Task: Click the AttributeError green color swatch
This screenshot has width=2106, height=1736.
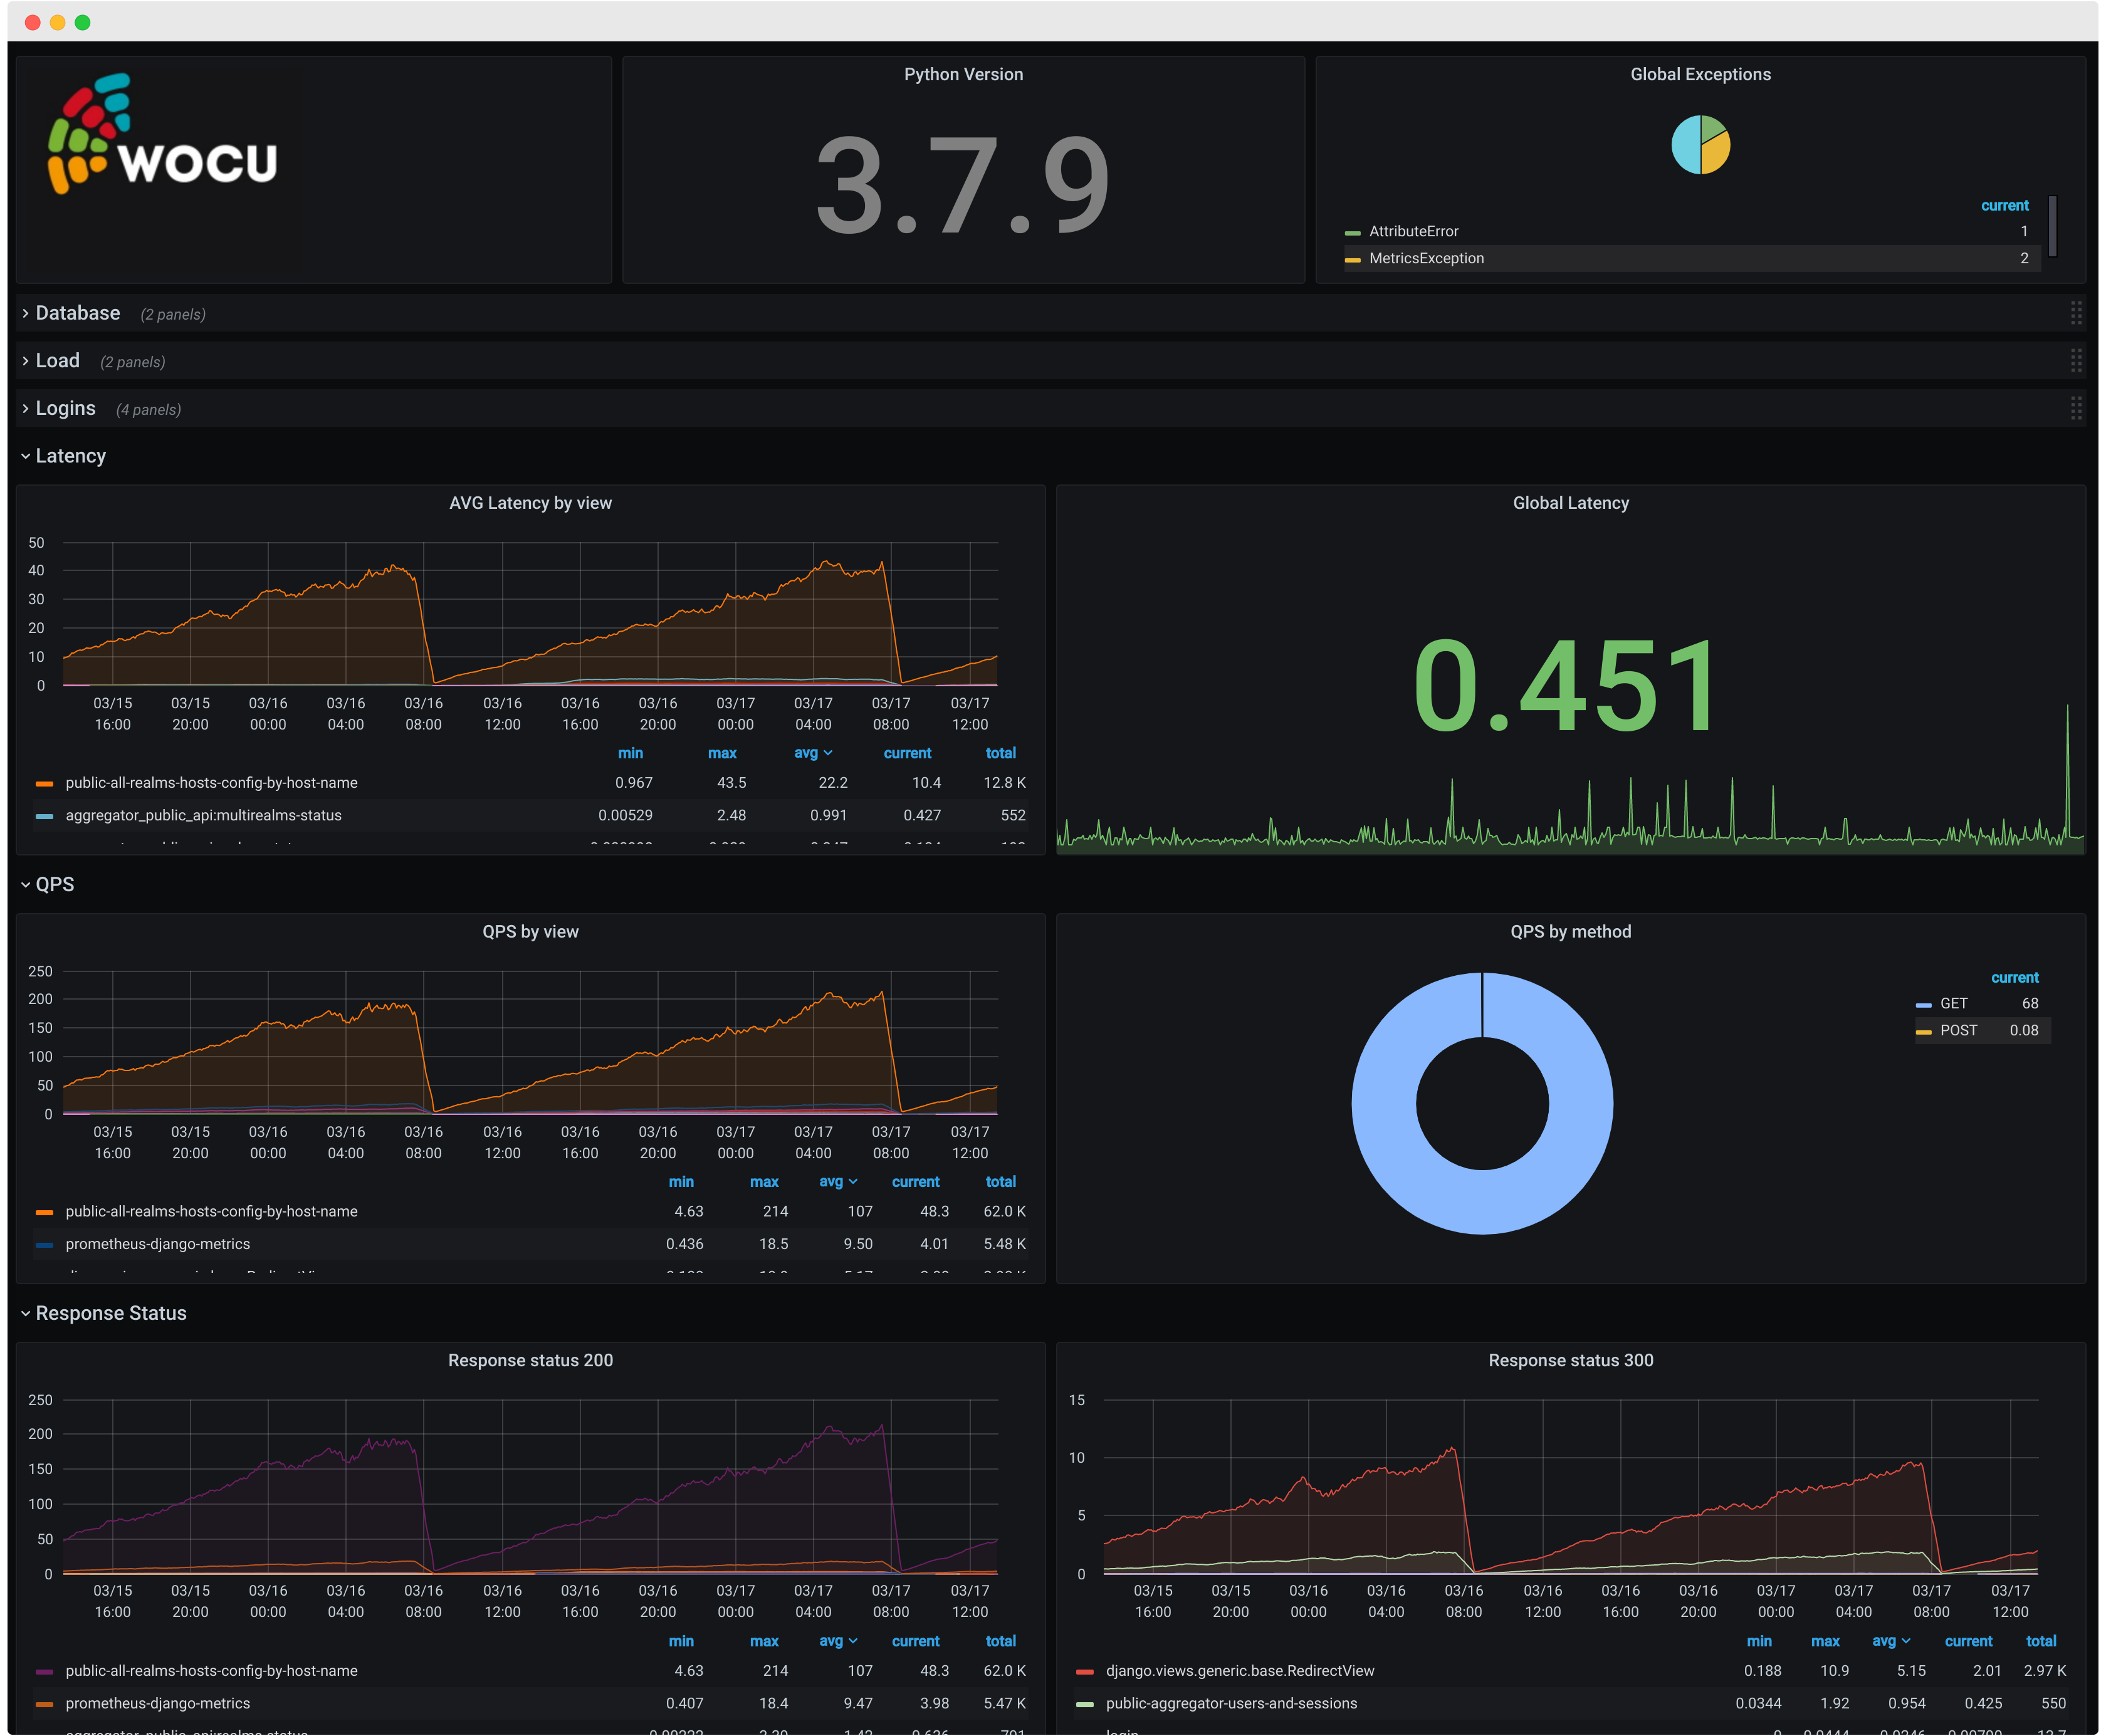Action: pyautogui.click(x=1352, y=232)
